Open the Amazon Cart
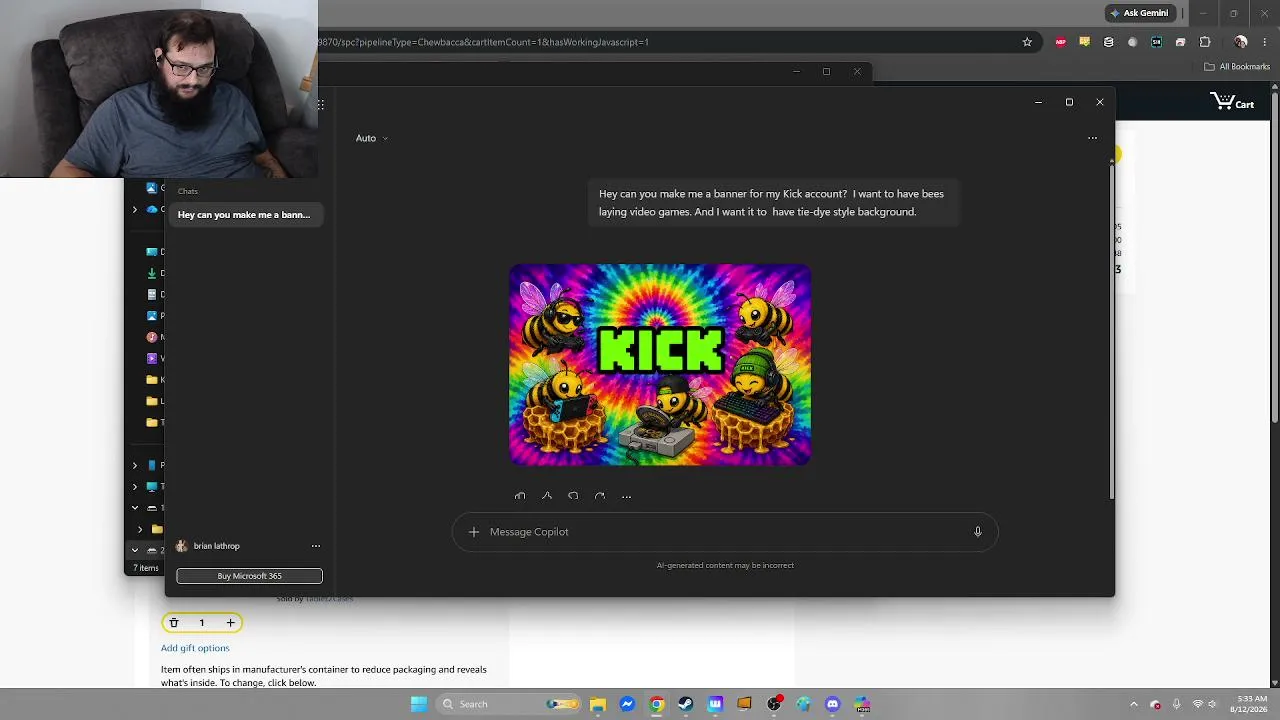Screen dimensions: 1280x720 (1232, 102)
